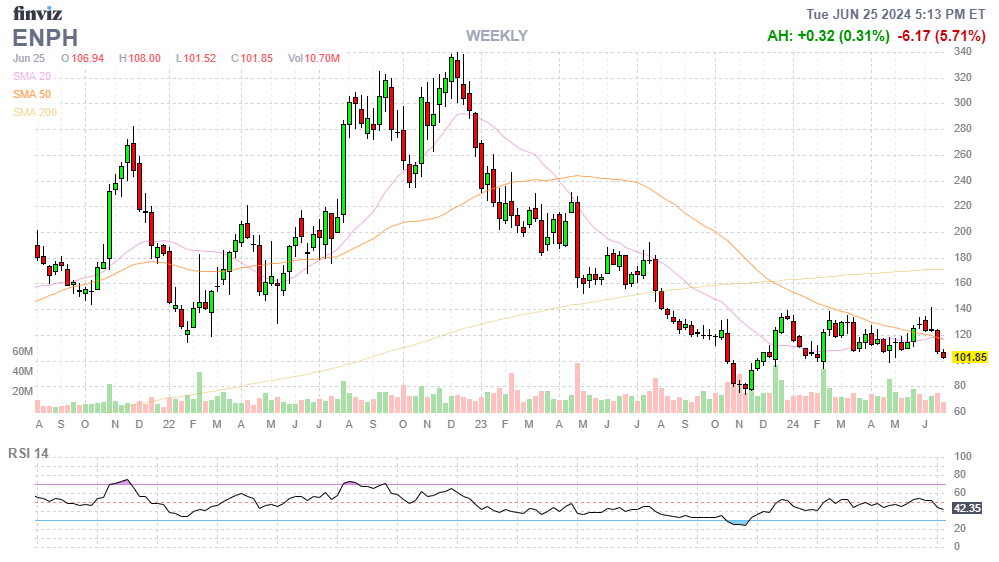999x562 pixels.
Task: Select the ENPH ticker symbol
Action: pos(45,38)
